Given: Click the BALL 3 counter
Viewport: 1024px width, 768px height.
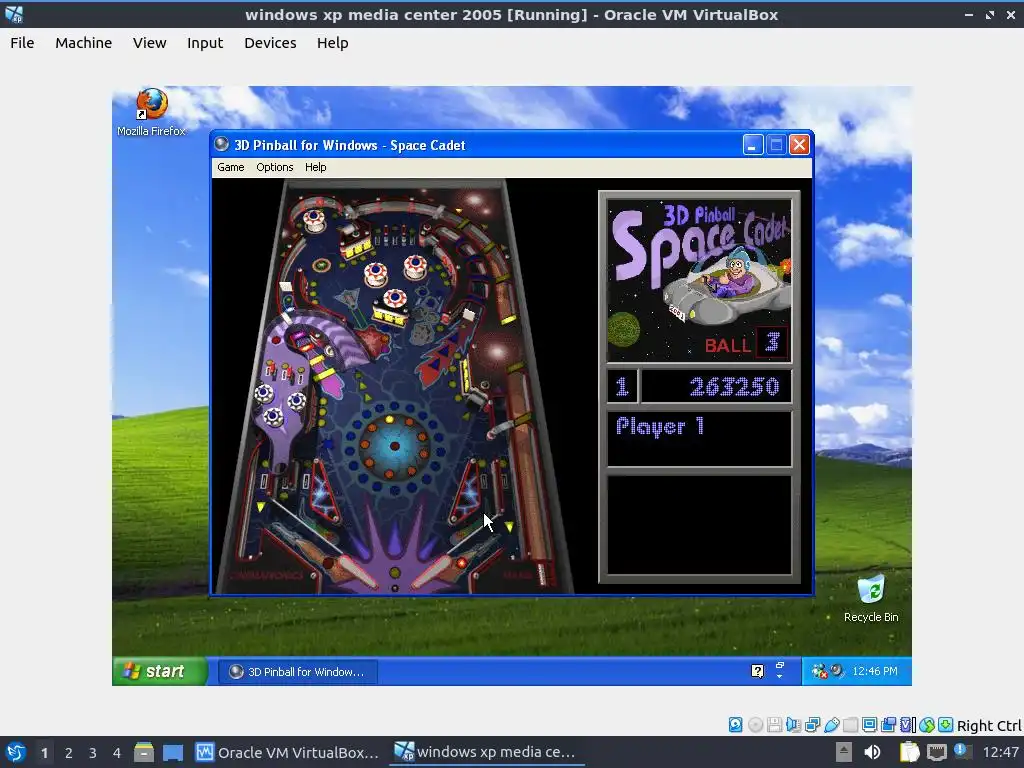Looking at the screenshot, I should coord(746,344).
